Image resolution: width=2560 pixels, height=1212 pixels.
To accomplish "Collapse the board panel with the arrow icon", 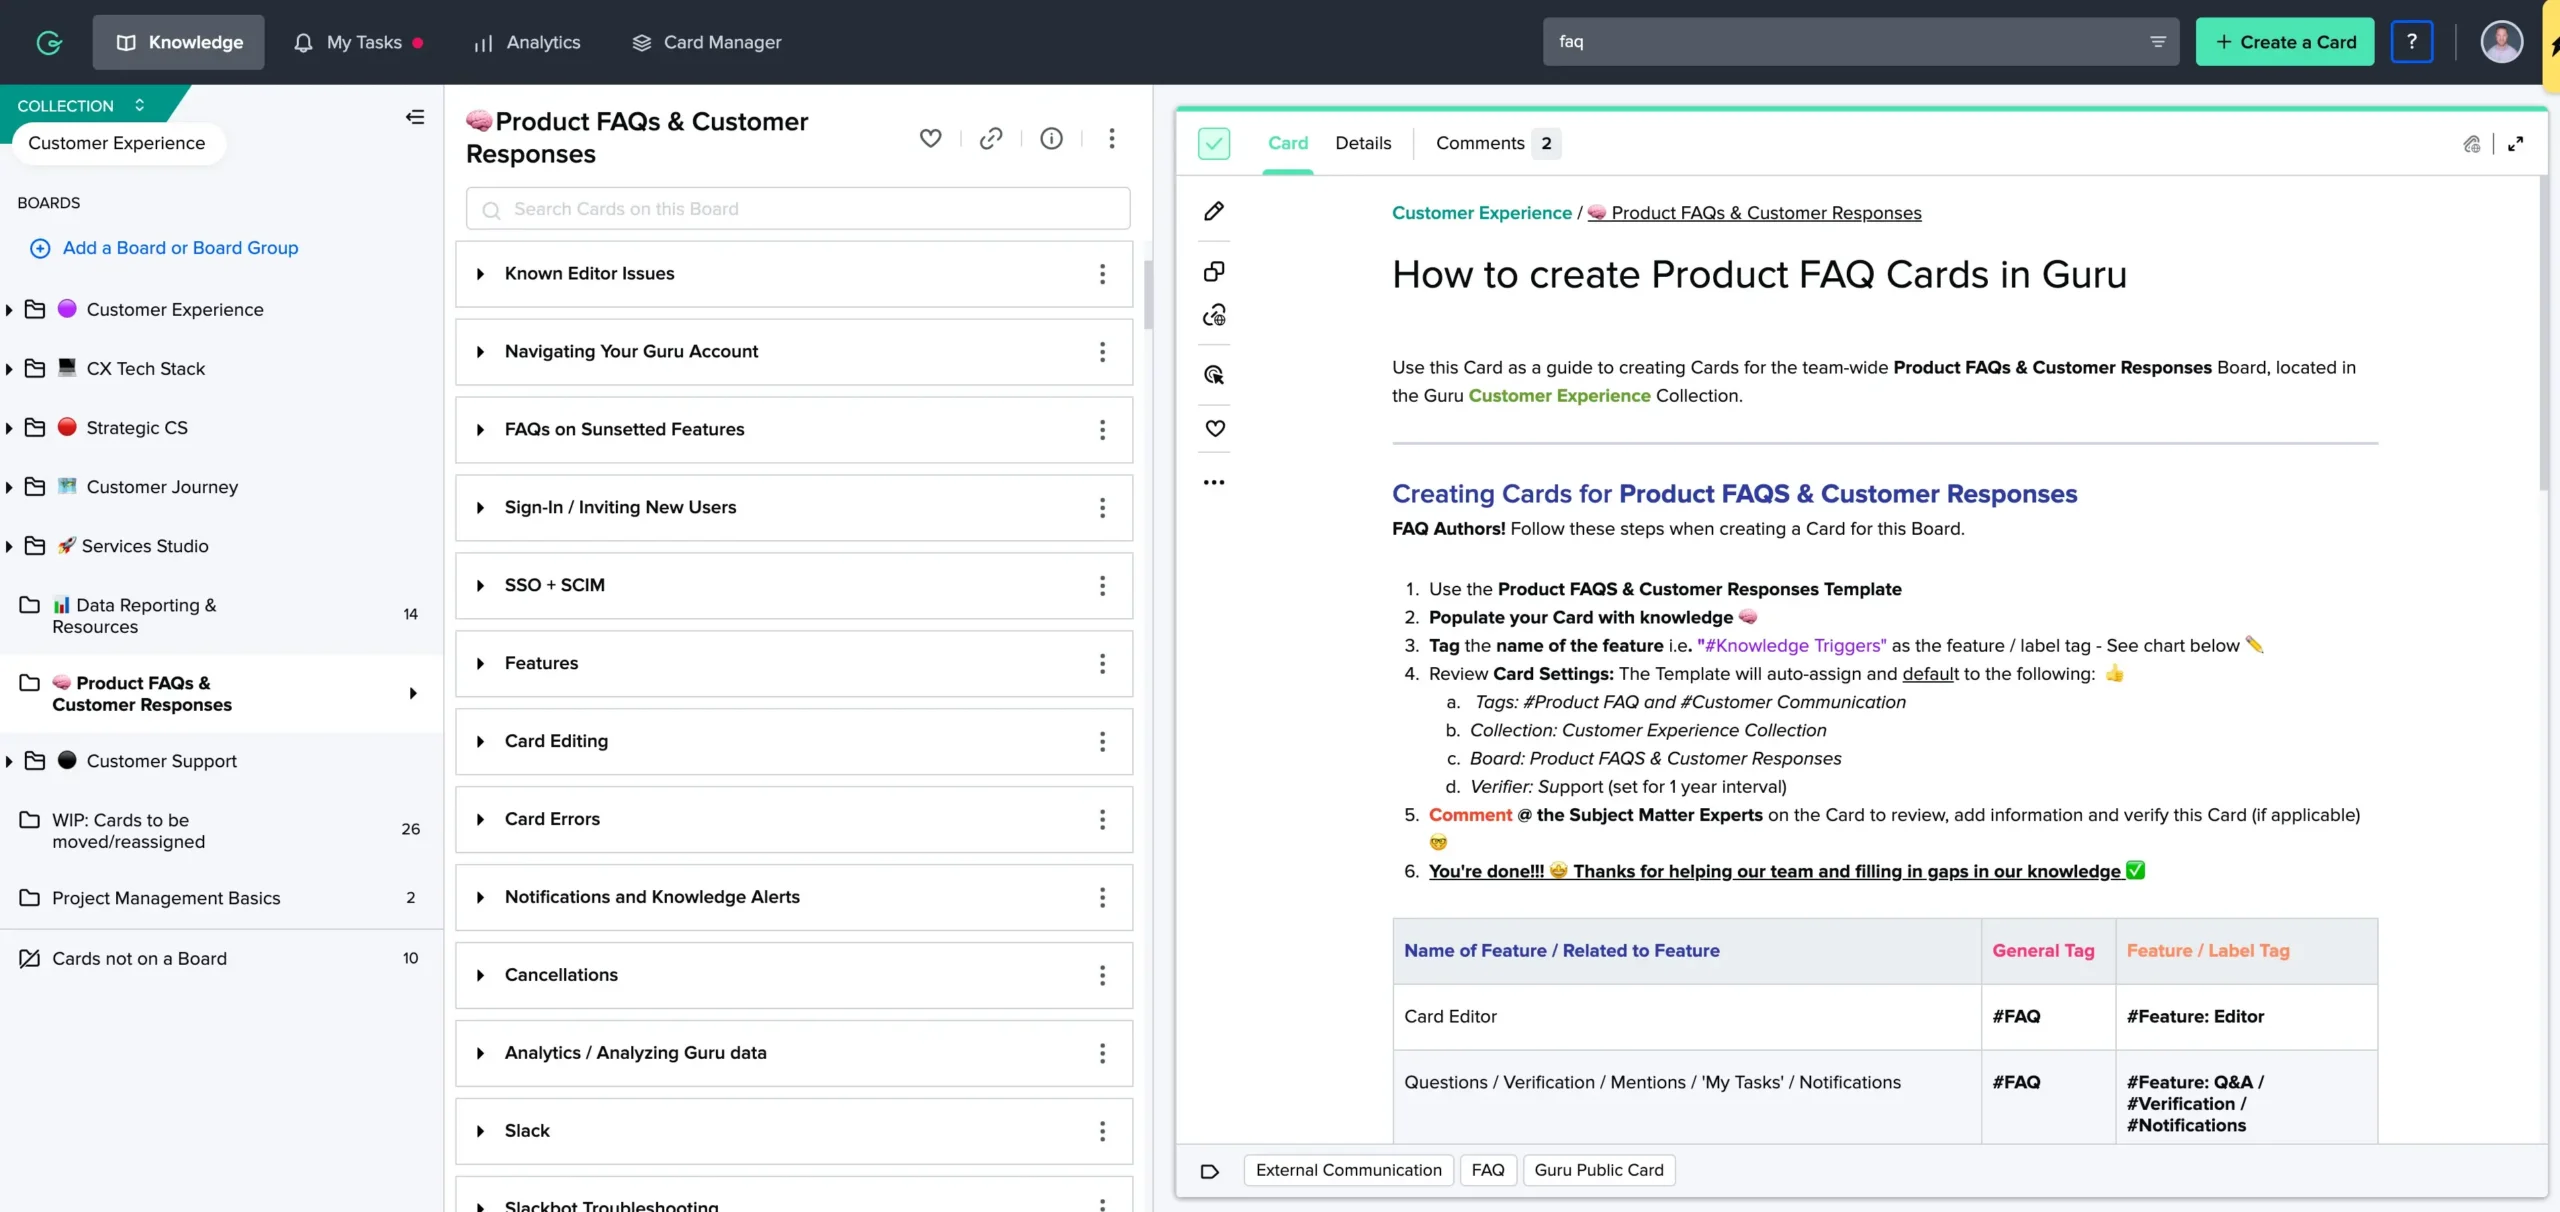I will pos(415,117).
